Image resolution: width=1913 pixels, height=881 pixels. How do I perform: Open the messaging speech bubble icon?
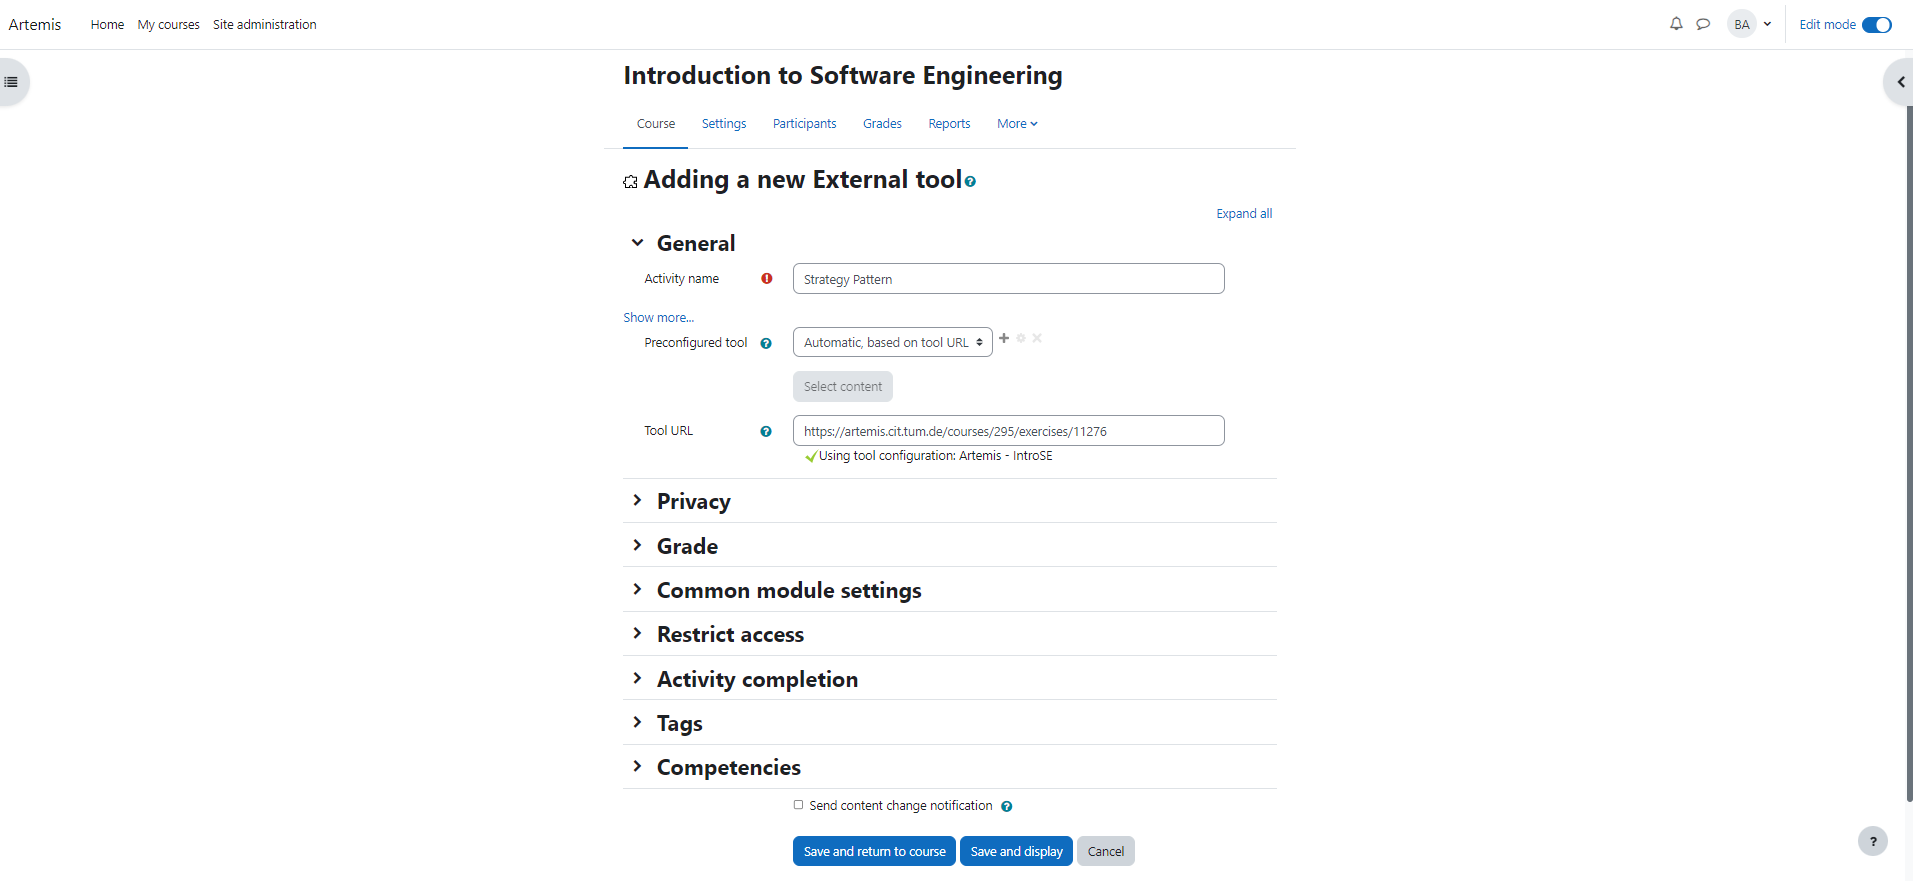click(x=1703, y=24)
